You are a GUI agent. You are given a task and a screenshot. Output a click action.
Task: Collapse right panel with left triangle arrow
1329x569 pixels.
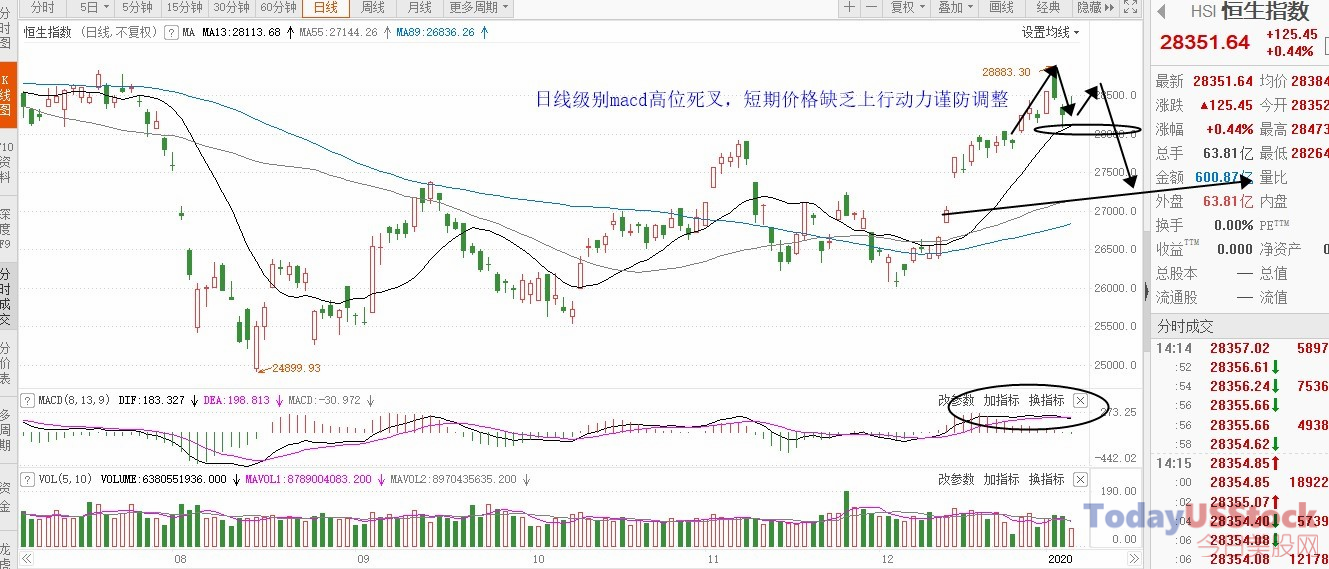click(1160, 12)
